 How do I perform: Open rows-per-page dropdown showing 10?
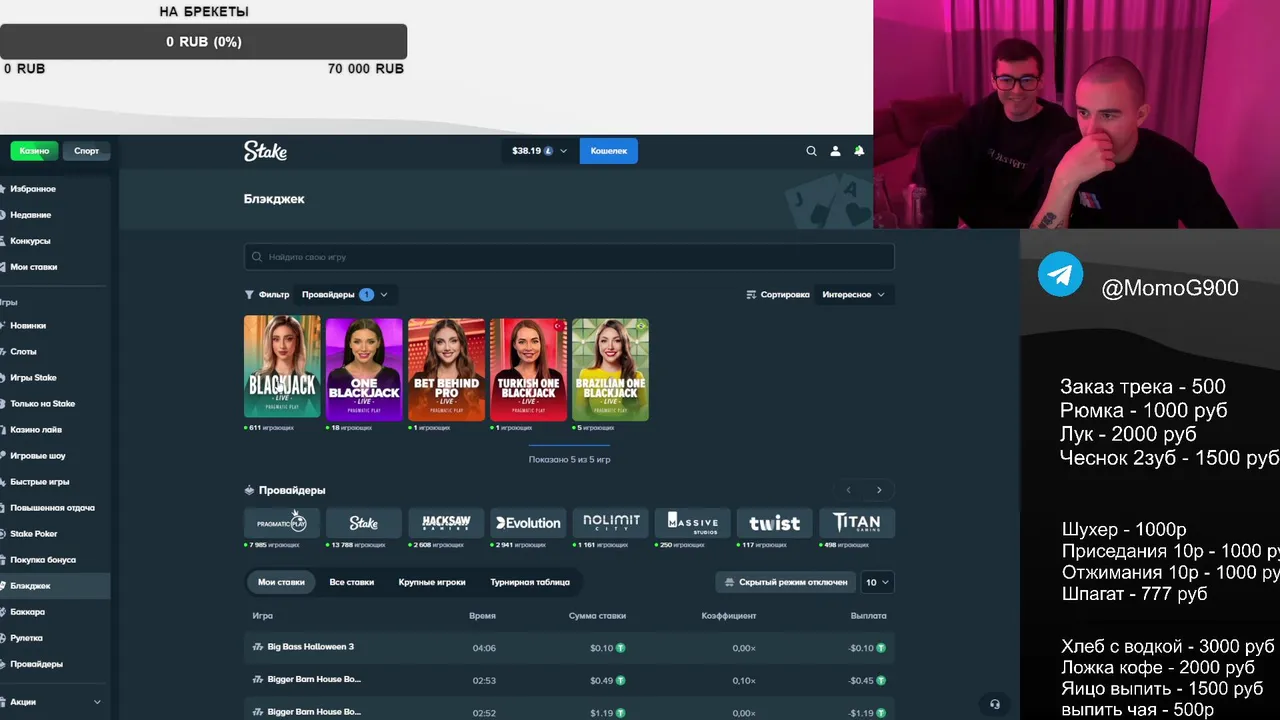pyautogui.click(x=877, y=582)
